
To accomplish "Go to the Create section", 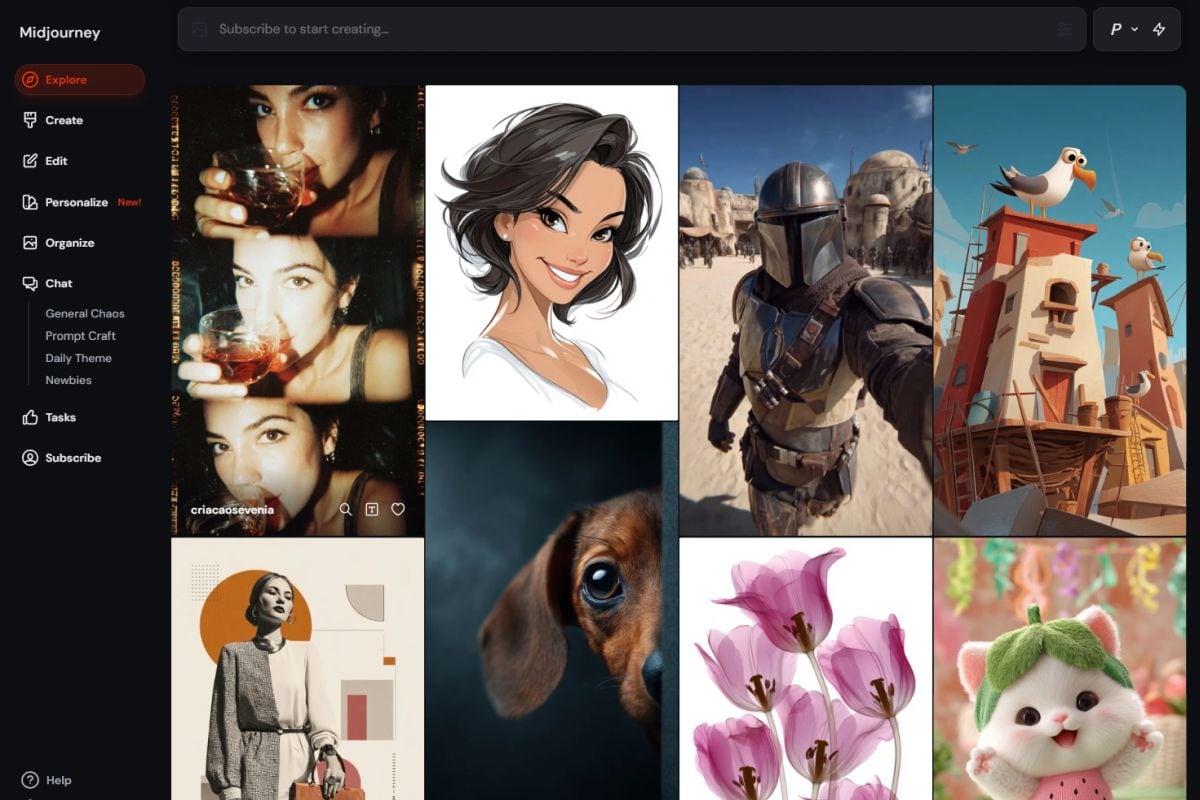I will pos(63,120).
